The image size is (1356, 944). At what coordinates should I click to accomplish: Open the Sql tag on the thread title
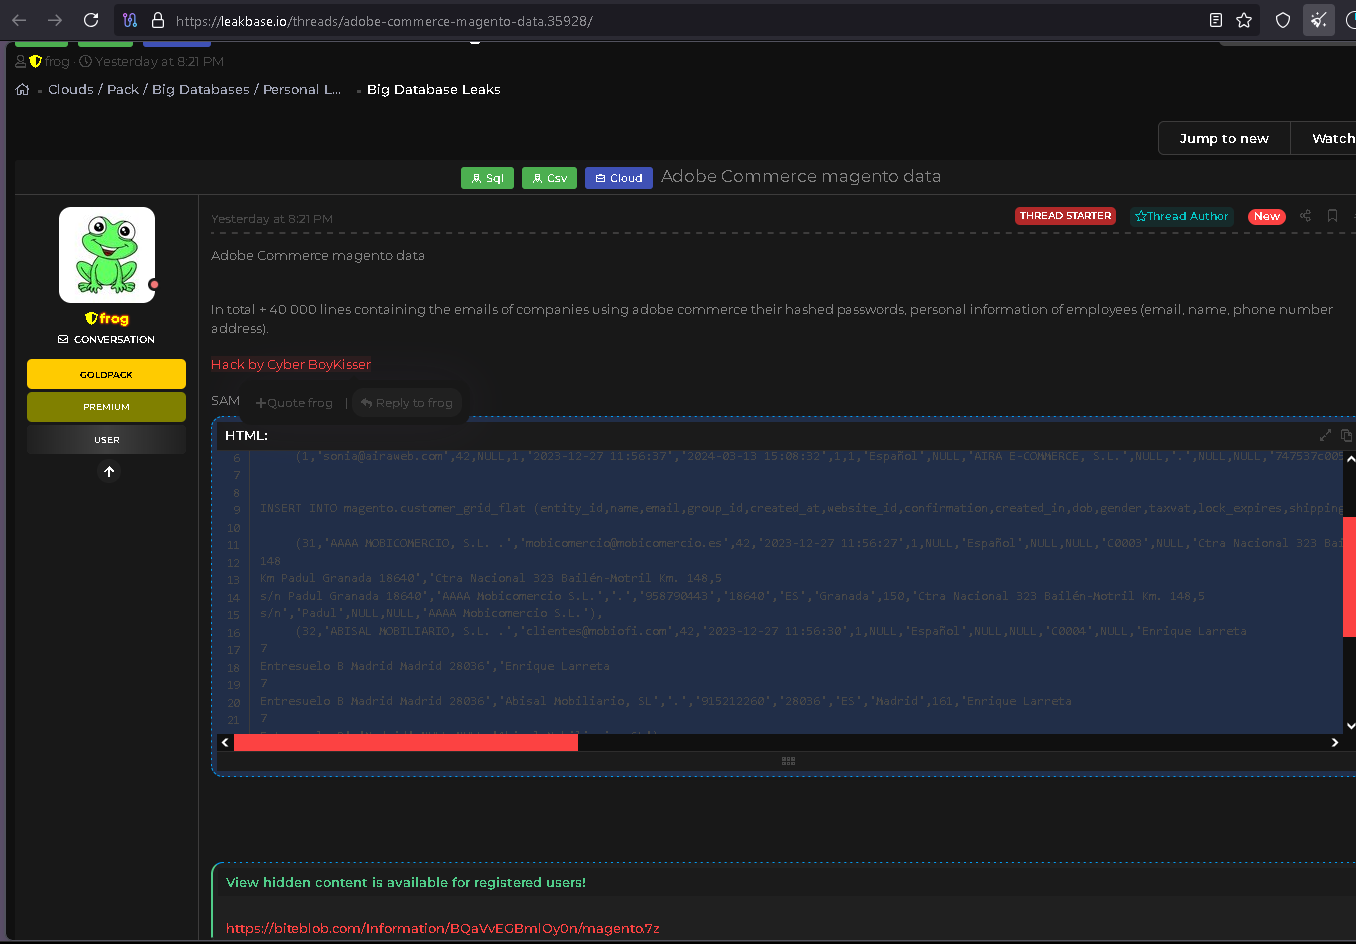(487, 177)
